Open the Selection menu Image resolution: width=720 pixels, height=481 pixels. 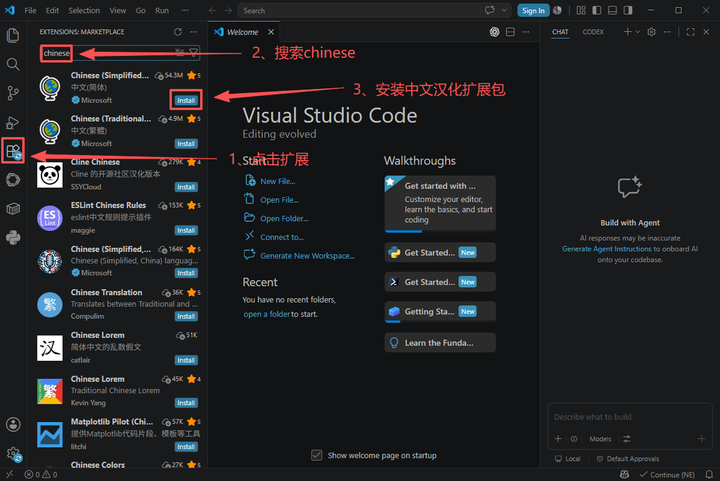pyautogui.click(x=84, y=10)
